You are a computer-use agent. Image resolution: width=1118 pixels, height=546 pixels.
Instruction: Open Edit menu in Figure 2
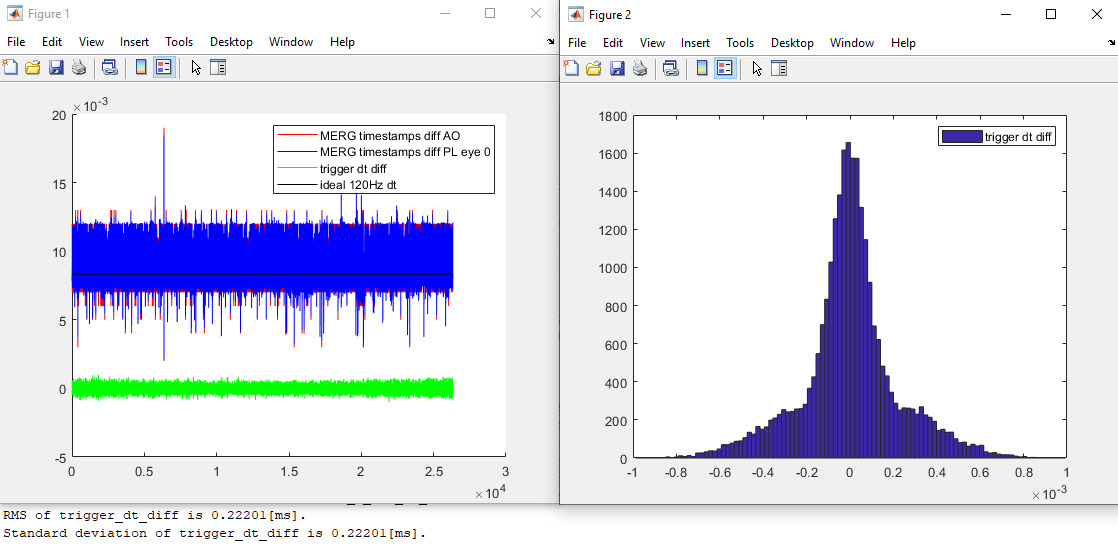pyautogui.click(x=613, y=43)
